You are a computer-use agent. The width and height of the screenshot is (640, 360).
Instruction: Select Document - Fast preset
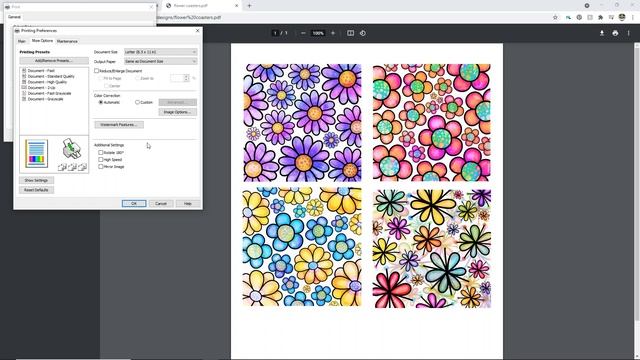38,71
